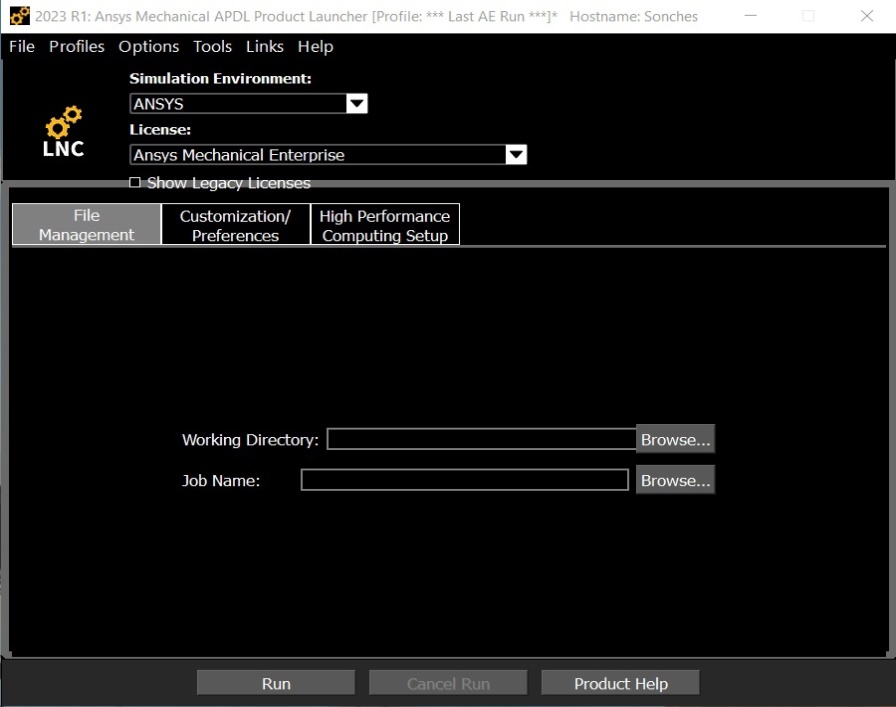Click the Simulation Environment label
The width and height of the screenshot is (896, 707).
[221, 78]
